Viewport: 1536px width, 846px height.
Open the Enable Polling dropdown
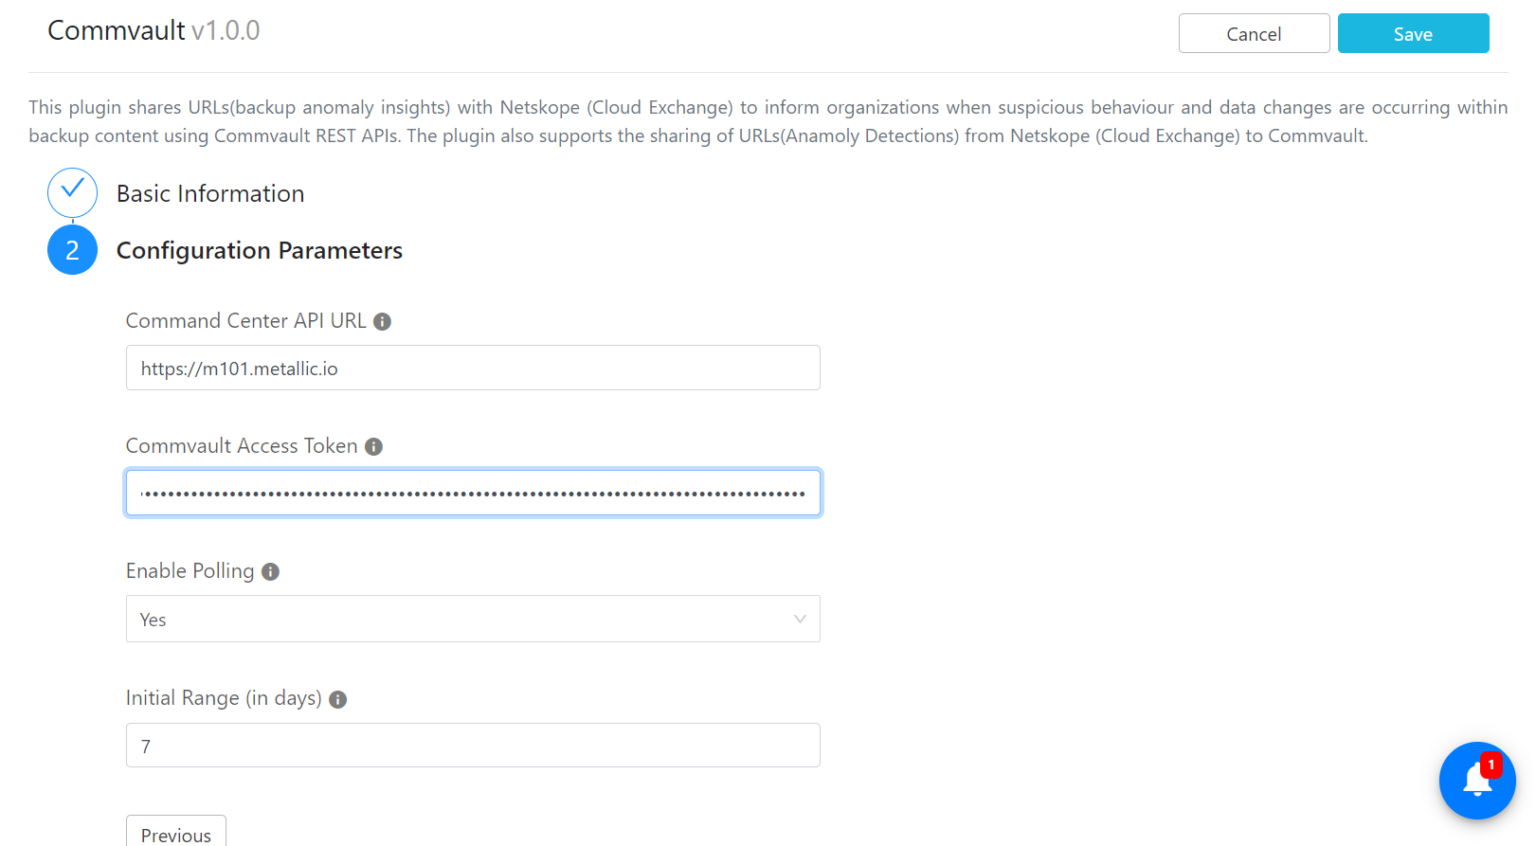tap(472, 618)
